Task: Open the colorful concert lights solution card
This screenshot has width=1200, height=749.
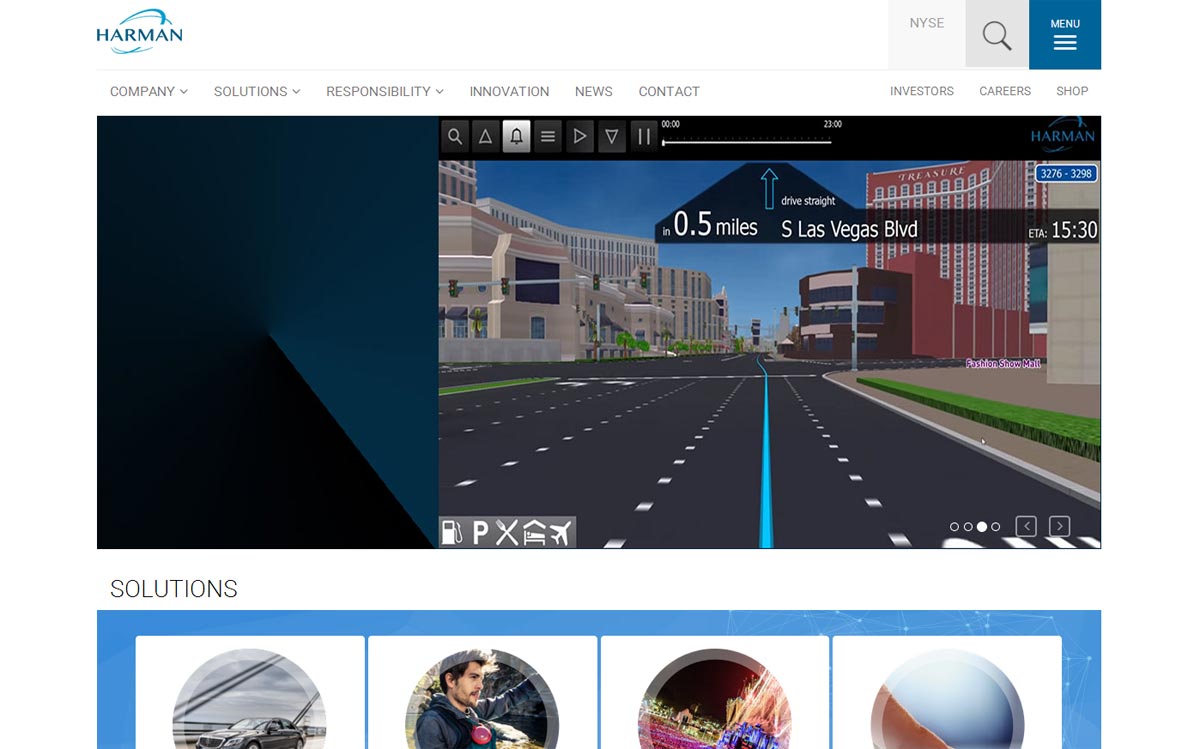Action: 715,692
